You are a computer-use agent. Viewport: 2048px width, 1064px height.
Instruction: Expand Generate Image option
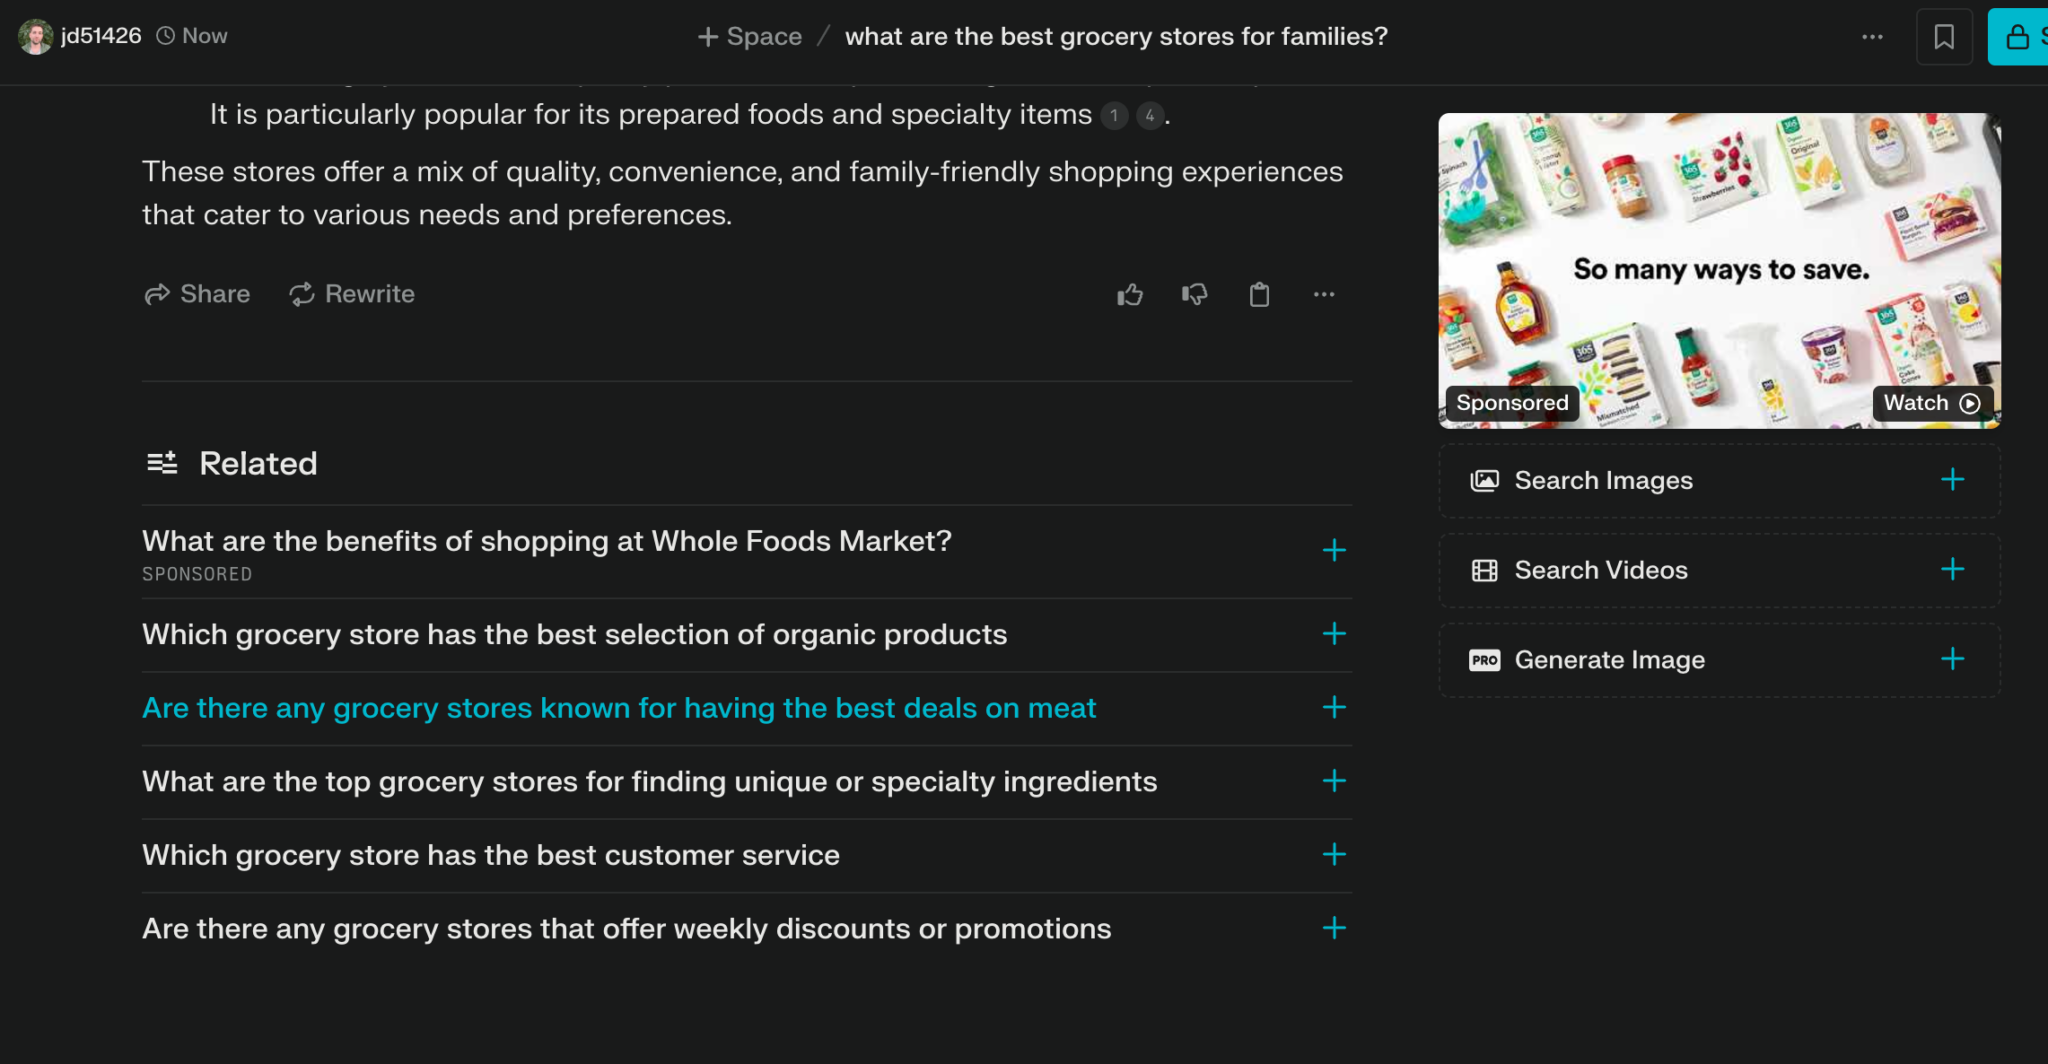pyautogui.click(x=1719, y=660)
